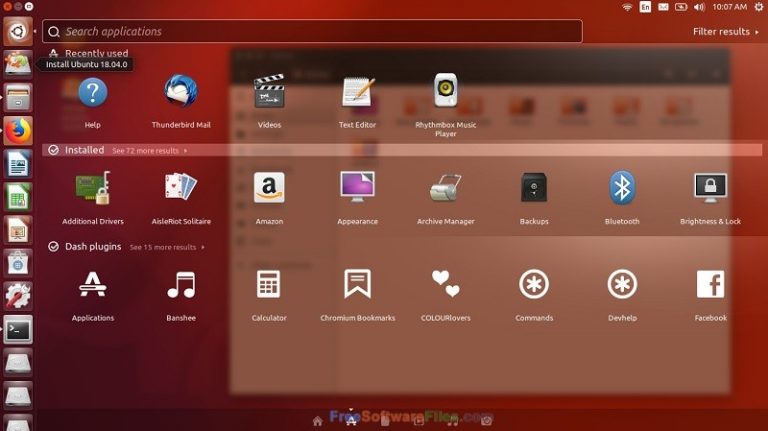Open the sound volume indicator
The width and height of the screenshot is (768, 431).
[699, 7]
